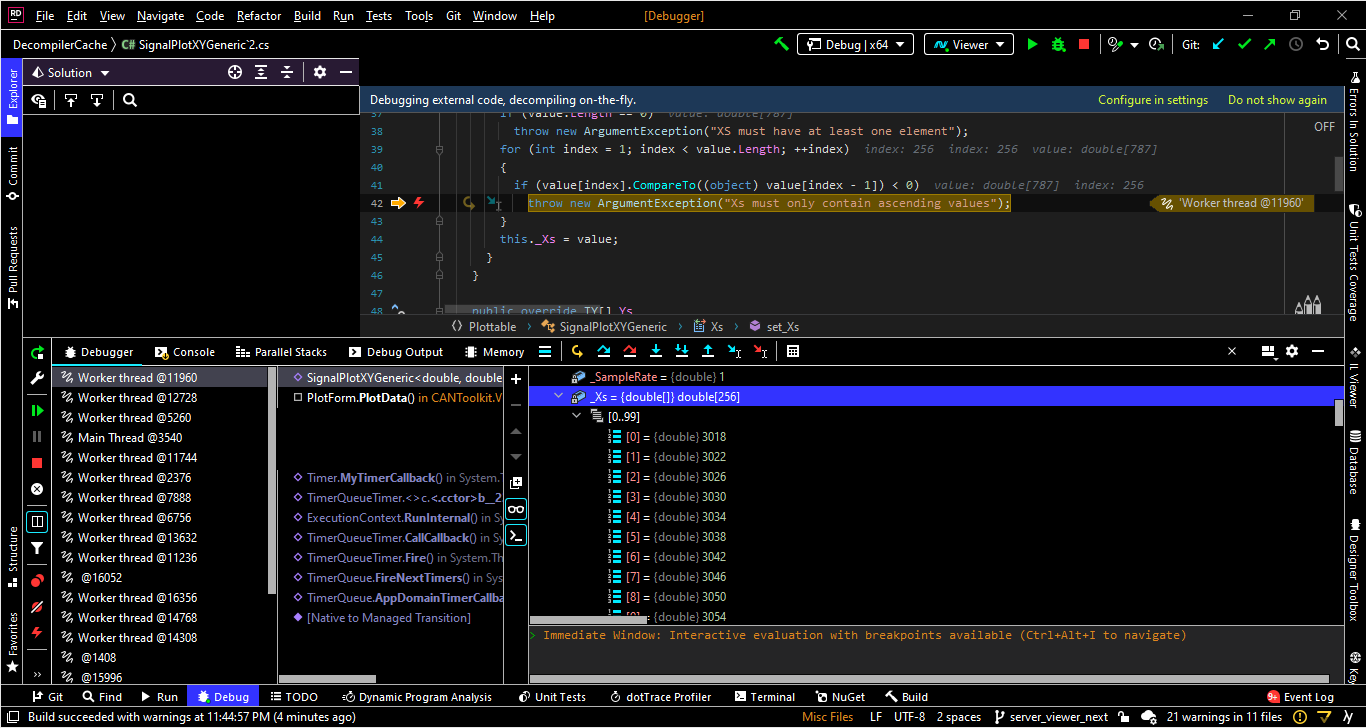Click the Step Out debugger icon
Image resolution: width=1366 pixels, height=728 pixels.
tap(708, 351)
